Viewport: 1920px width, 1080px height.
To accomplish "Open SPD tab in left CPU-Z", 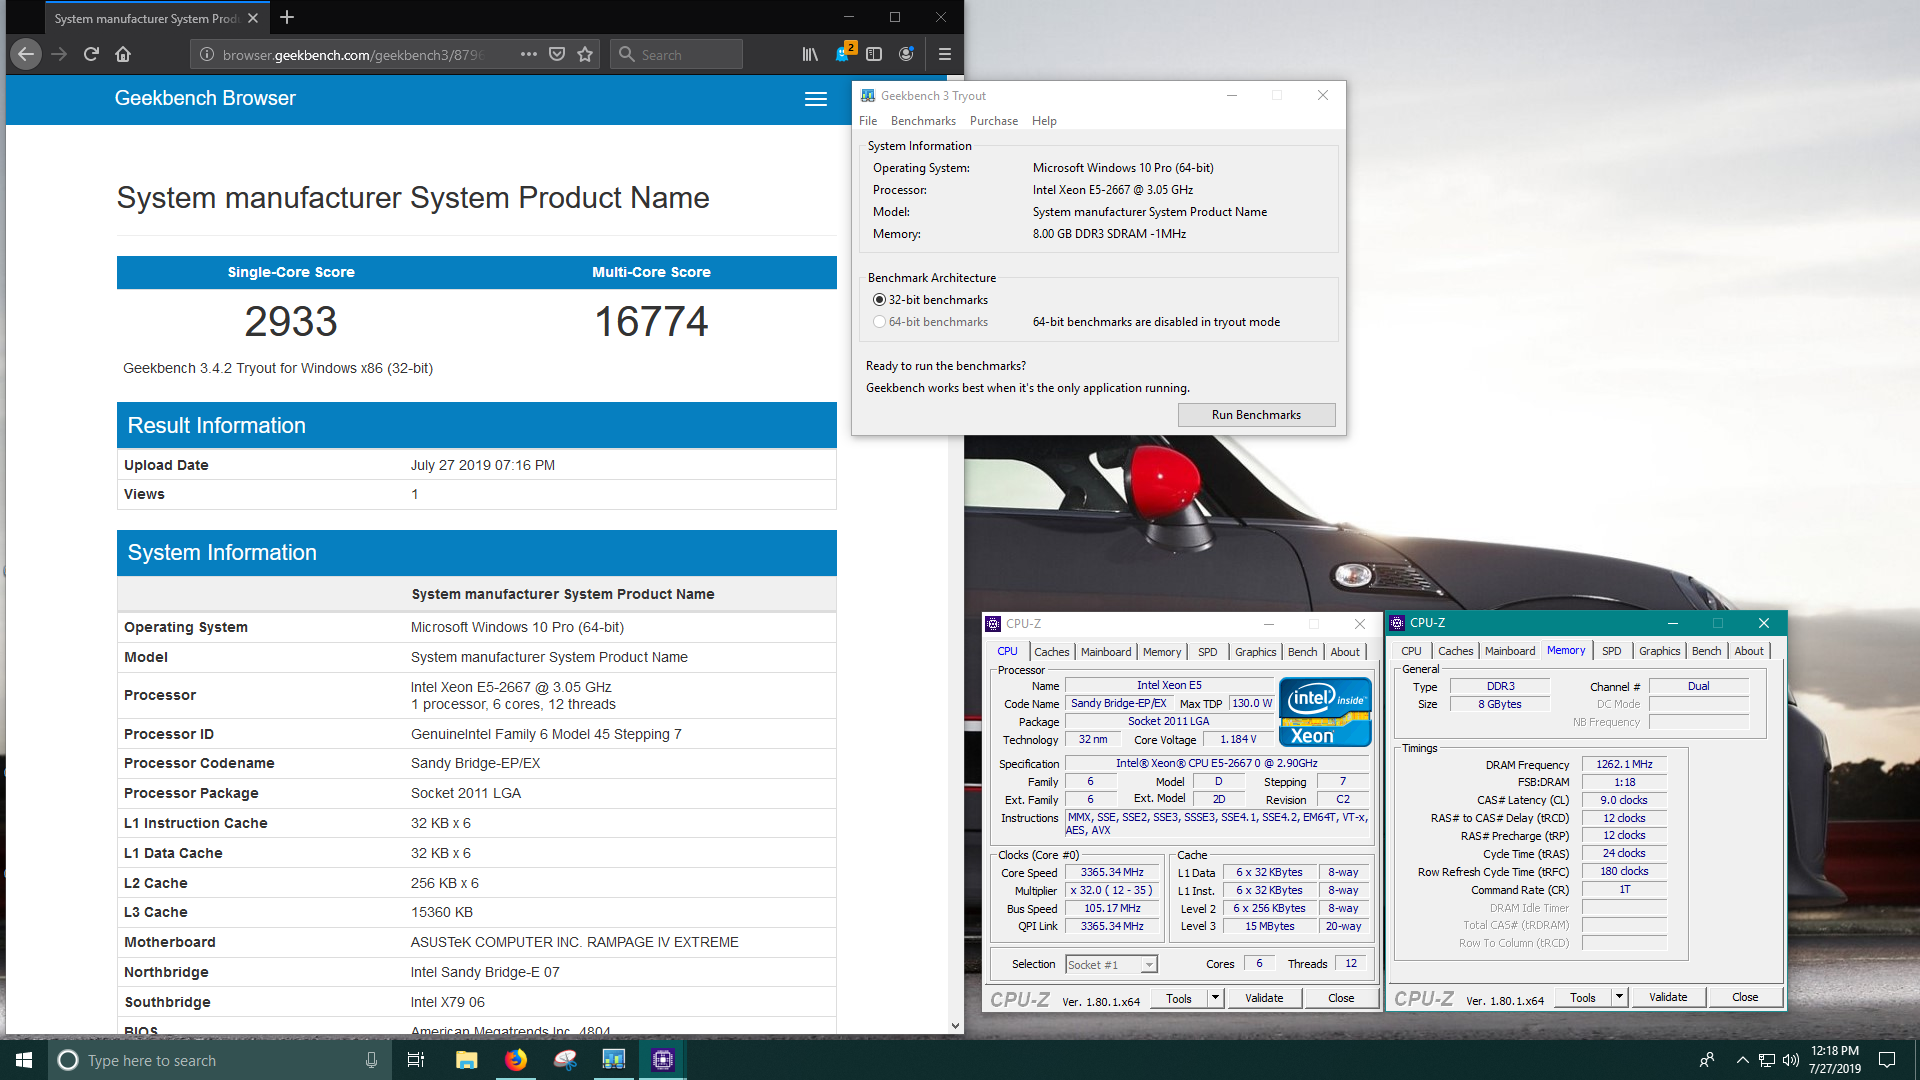I will (1208, 652).
